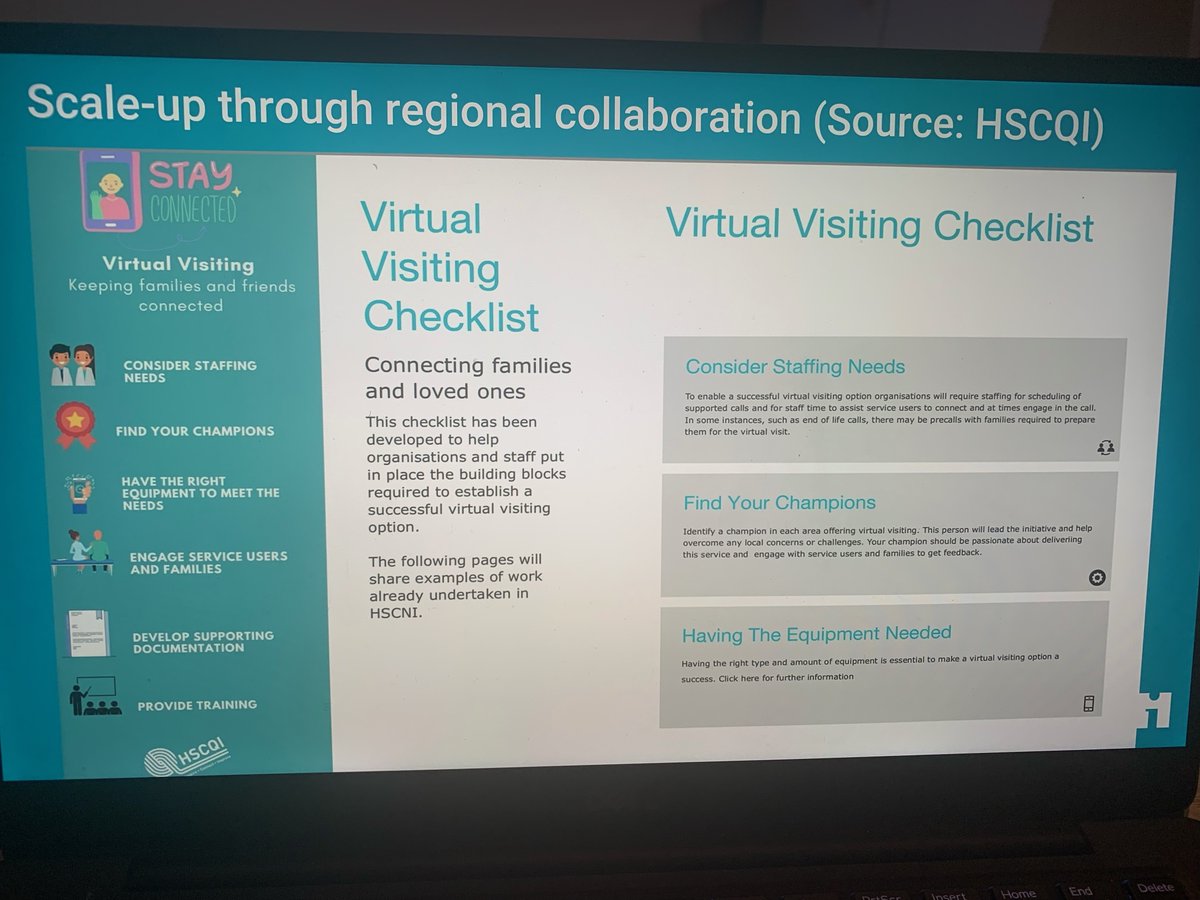
Task: Open the Find Your Champions heading
Action: click(x=779, y=503)
